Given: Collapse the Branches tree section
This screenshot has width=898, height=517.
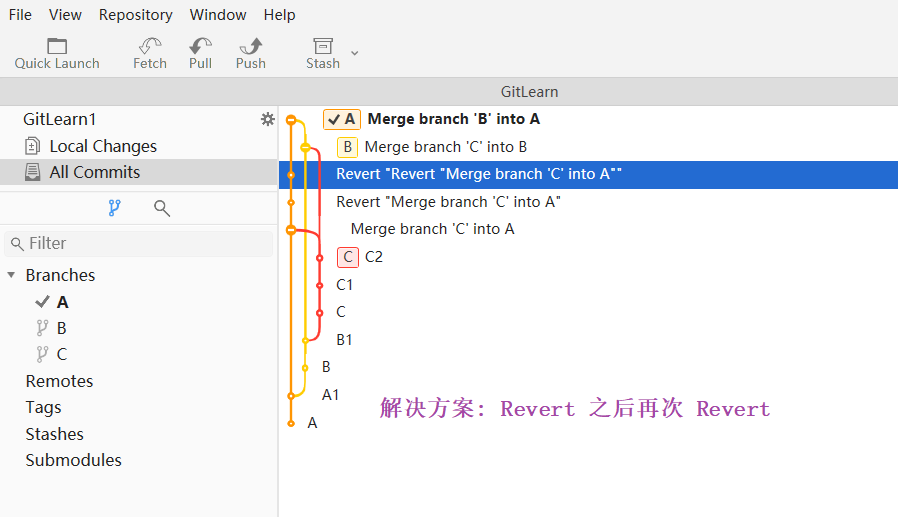Looking at the screenshot, I should click(x=12, y=275).
